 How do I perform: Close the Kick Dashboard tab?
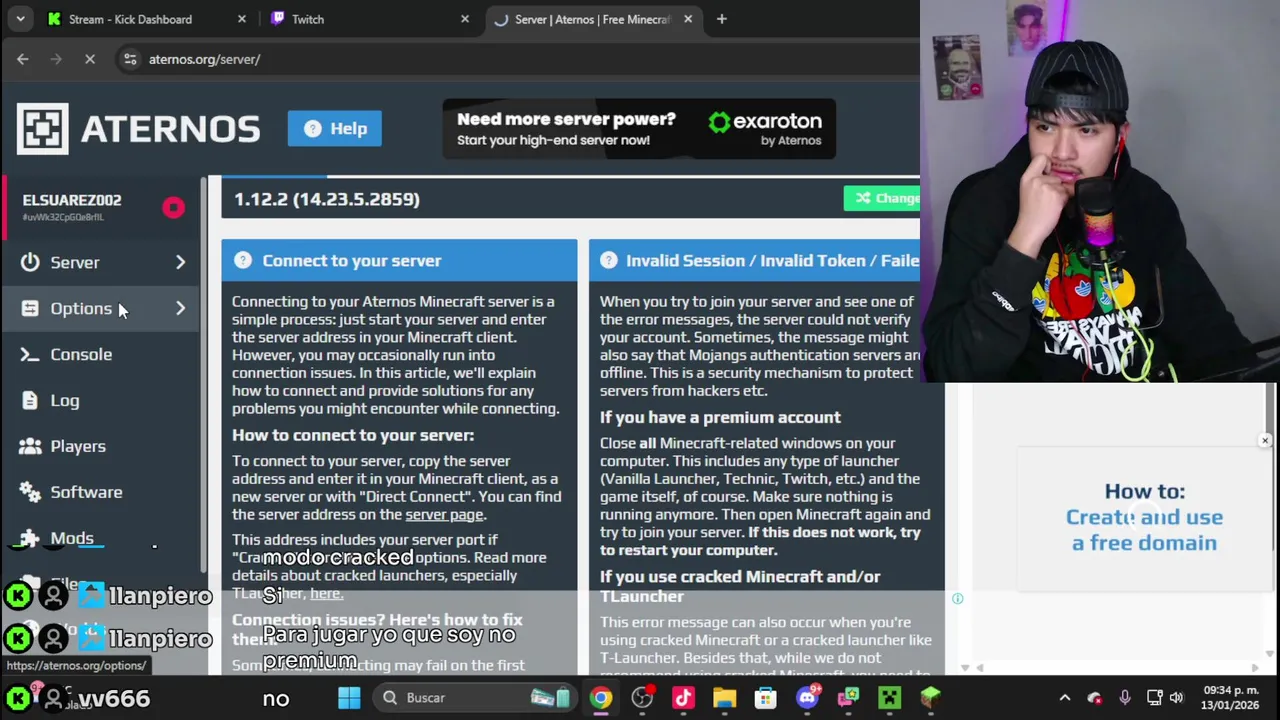click(241, 19)
